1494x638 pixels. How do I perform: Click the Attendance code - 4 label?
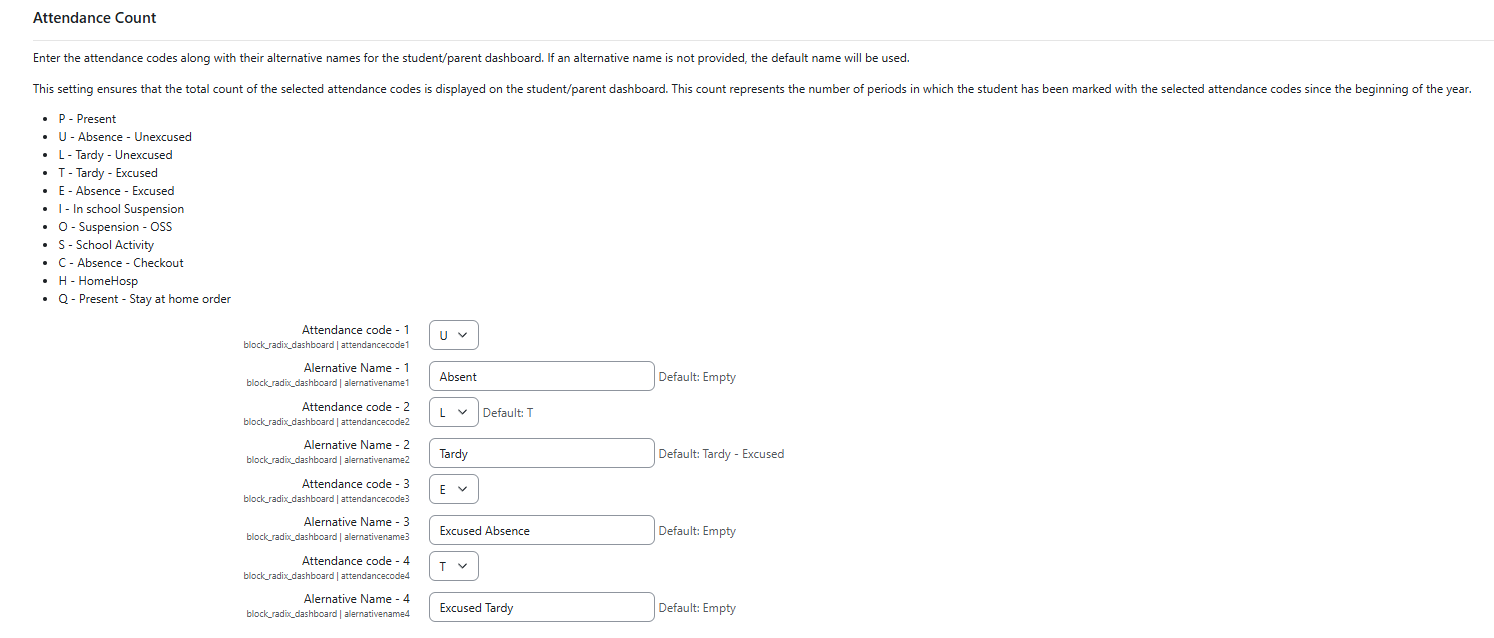point(355,561)
